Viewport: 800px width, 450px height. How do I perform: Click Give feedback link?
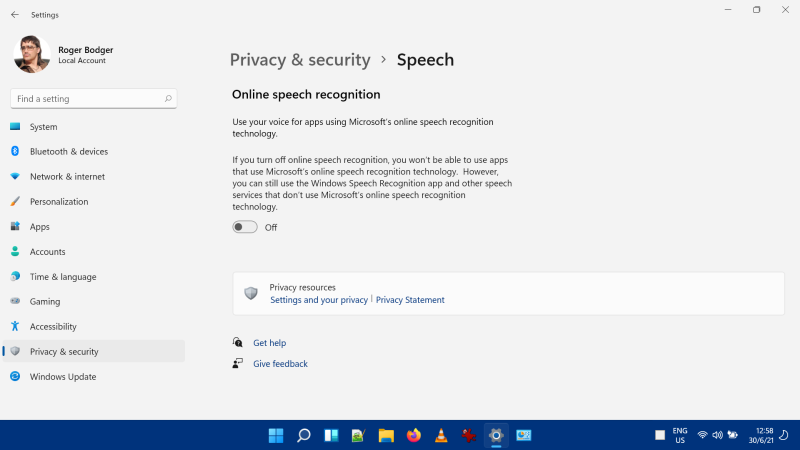tap(280, 364)
